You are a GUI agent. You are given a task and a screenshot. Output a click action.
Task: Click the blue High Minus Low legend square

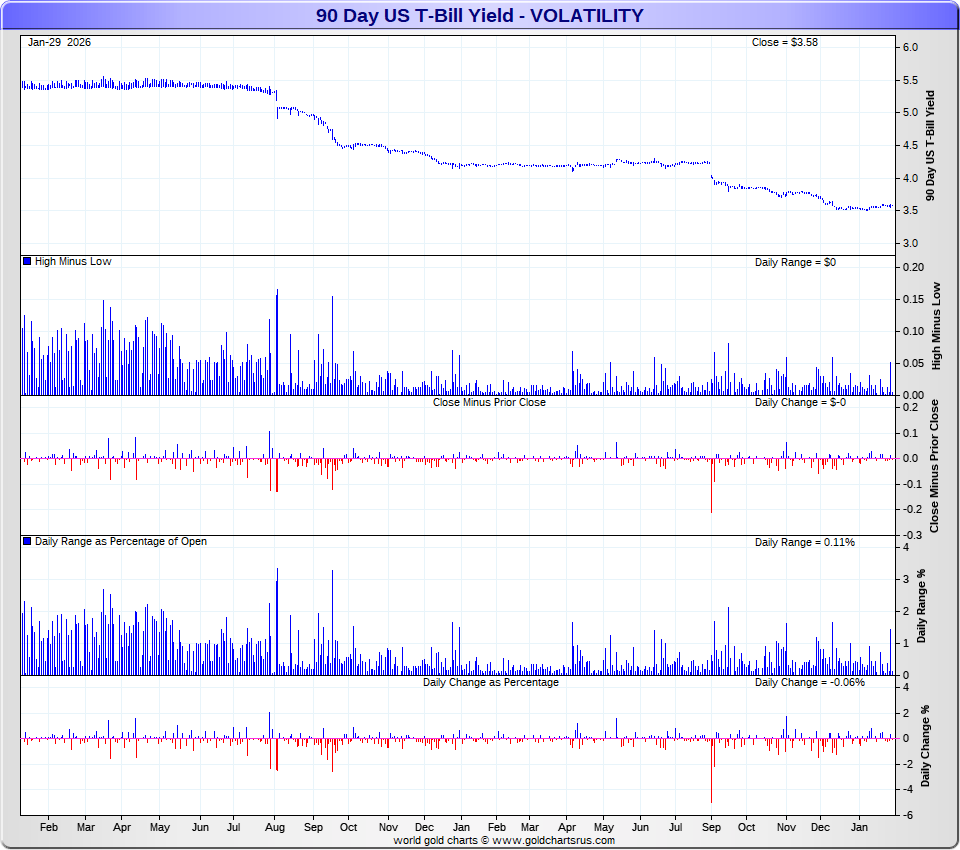coord(27,261)
